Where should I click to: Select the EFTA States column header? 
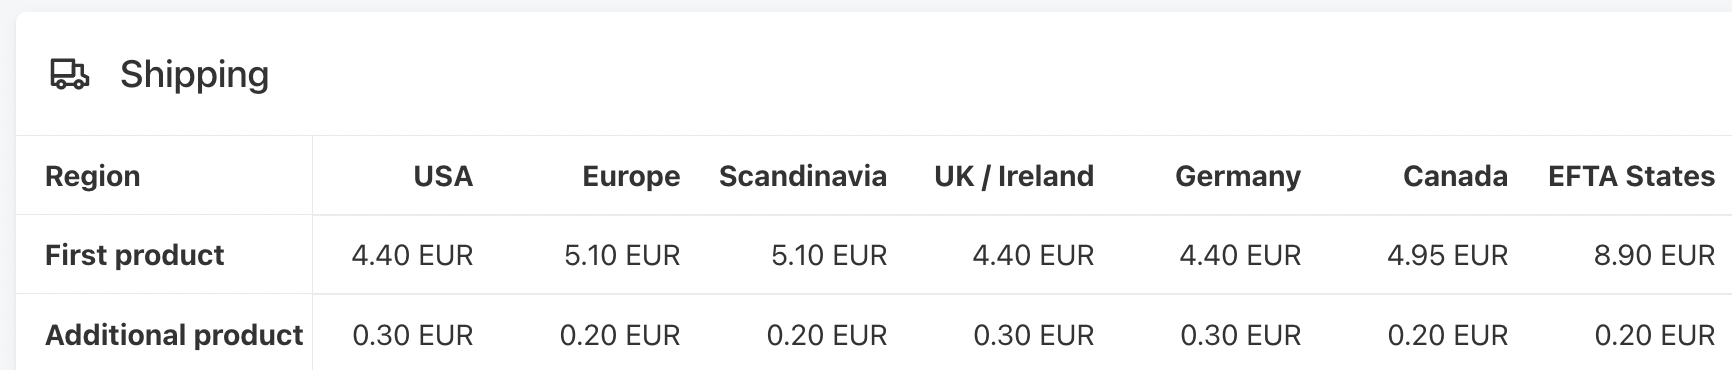(1631, 176)
